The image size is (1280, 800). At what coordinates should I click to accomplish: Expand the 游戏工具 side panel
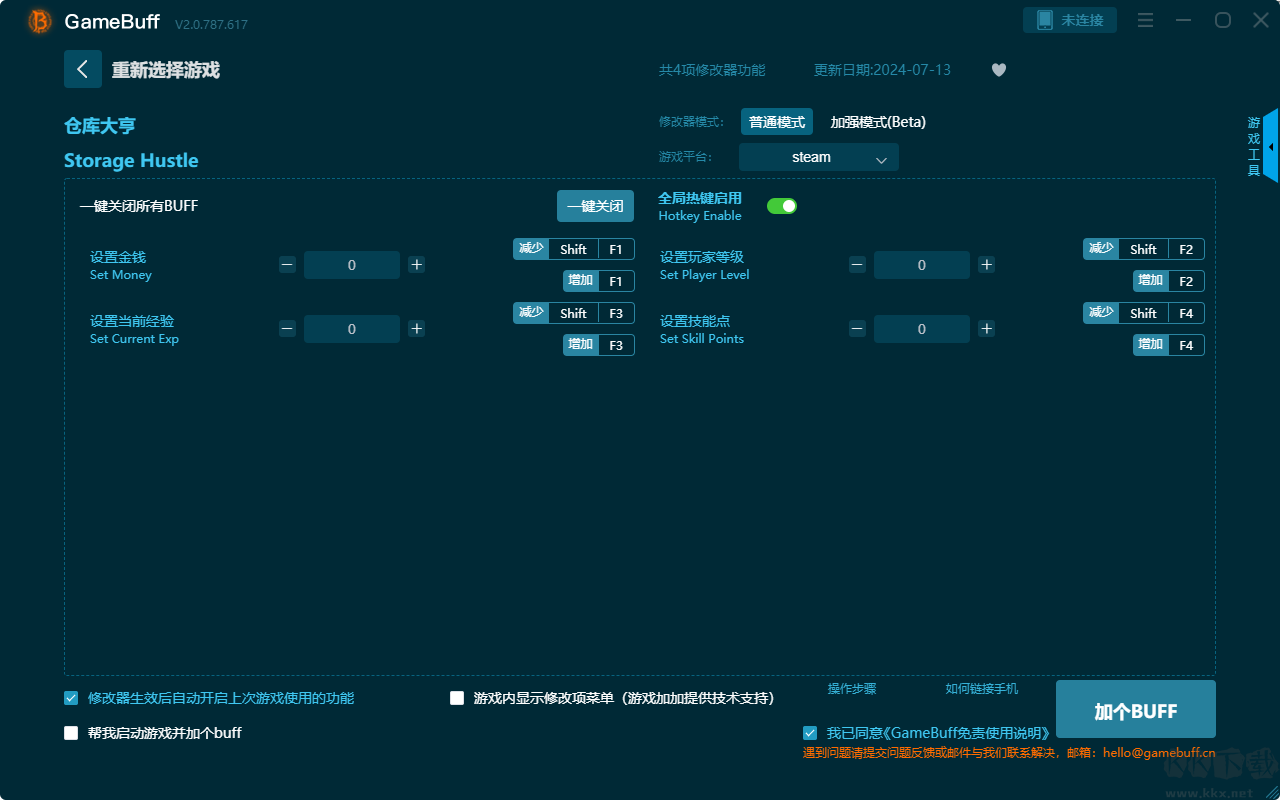click(x=1270, y=146)
